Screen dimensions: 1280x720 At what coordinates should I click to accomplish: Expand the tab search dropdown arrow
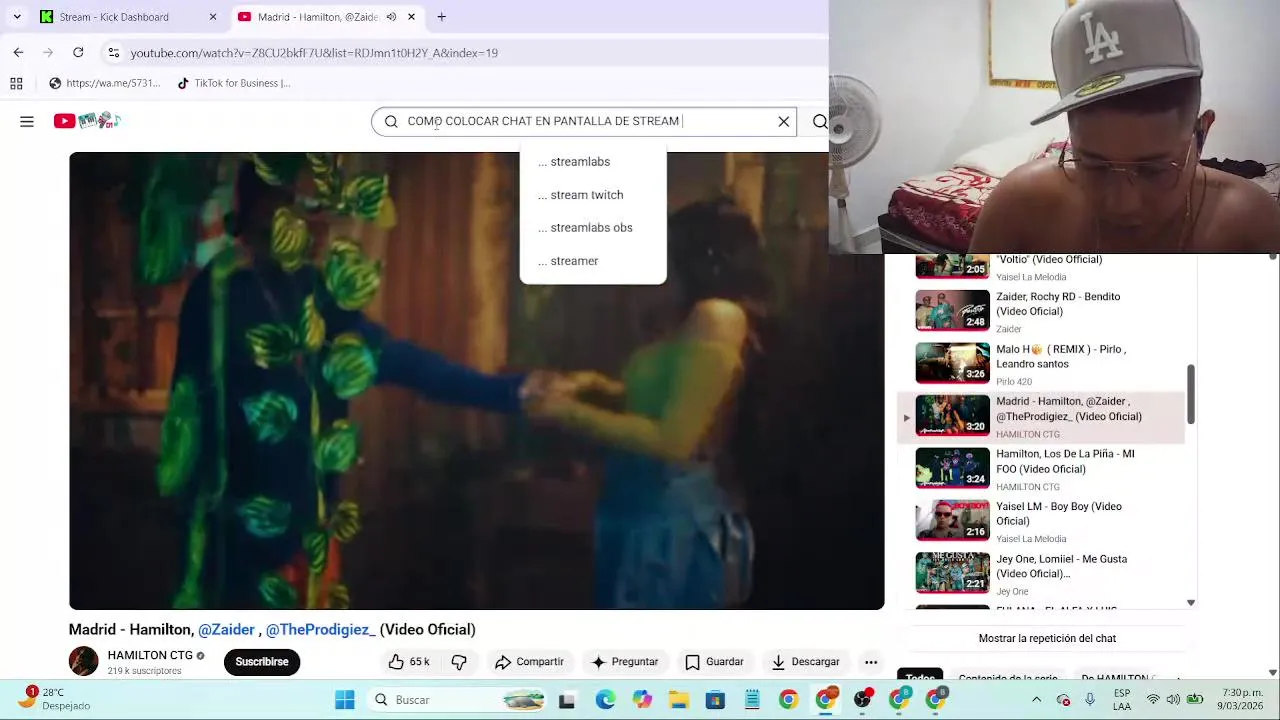point(17,17)
